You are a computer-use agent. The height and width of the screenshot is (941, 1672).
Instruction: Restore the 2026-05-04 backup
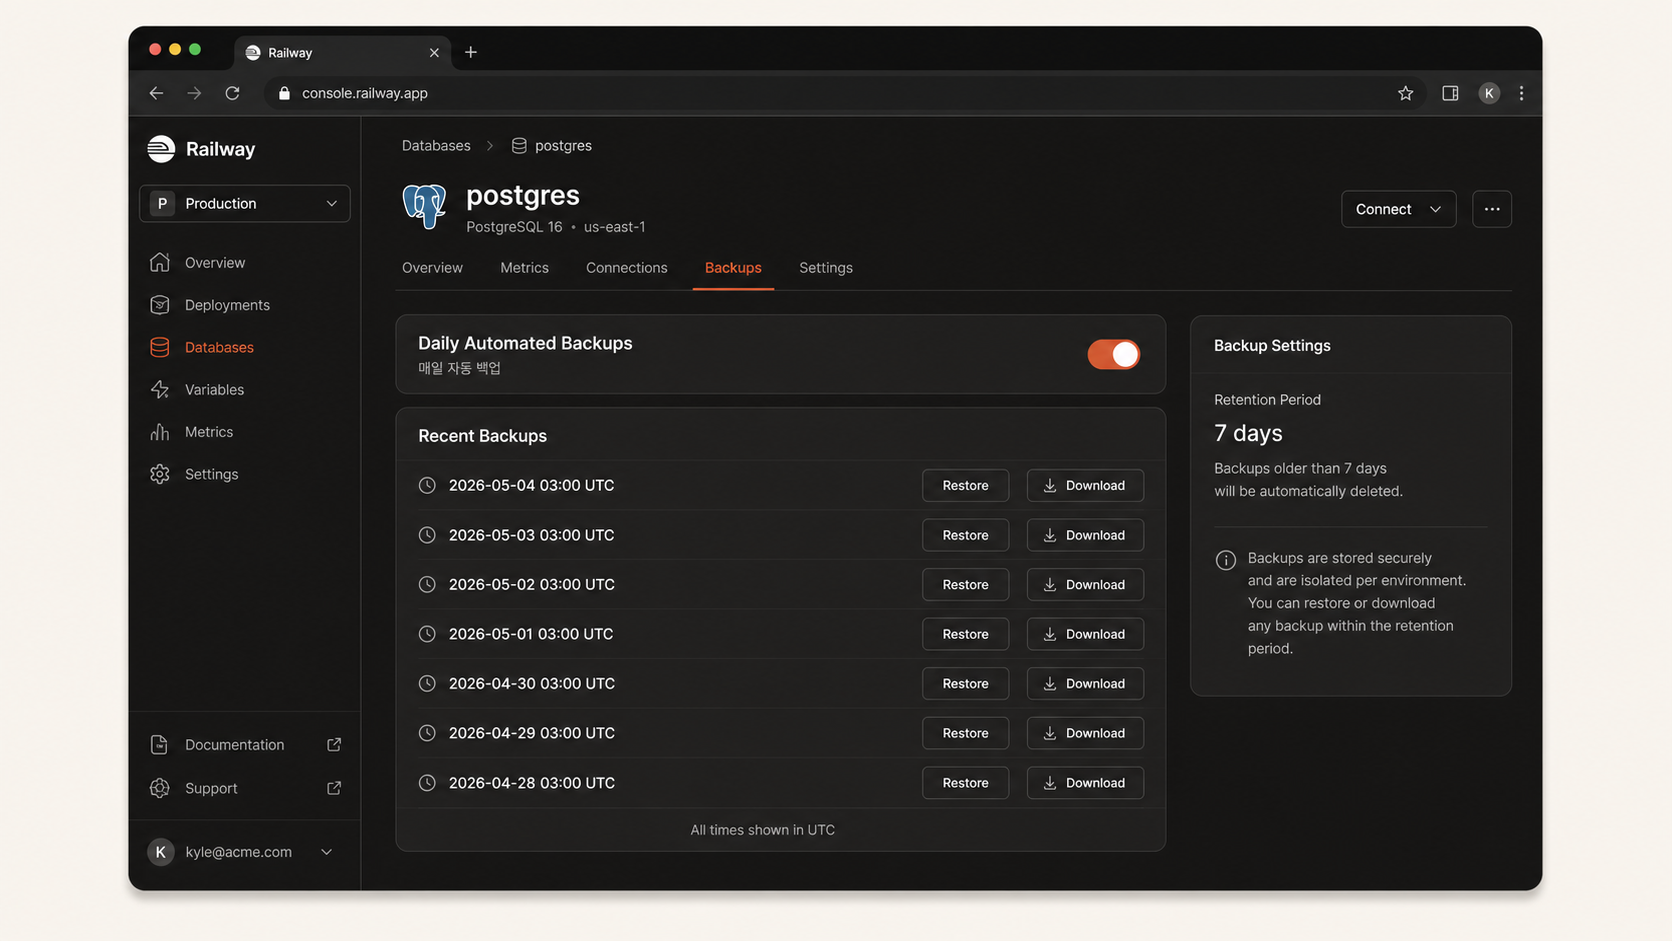click(x=965, y=485)
